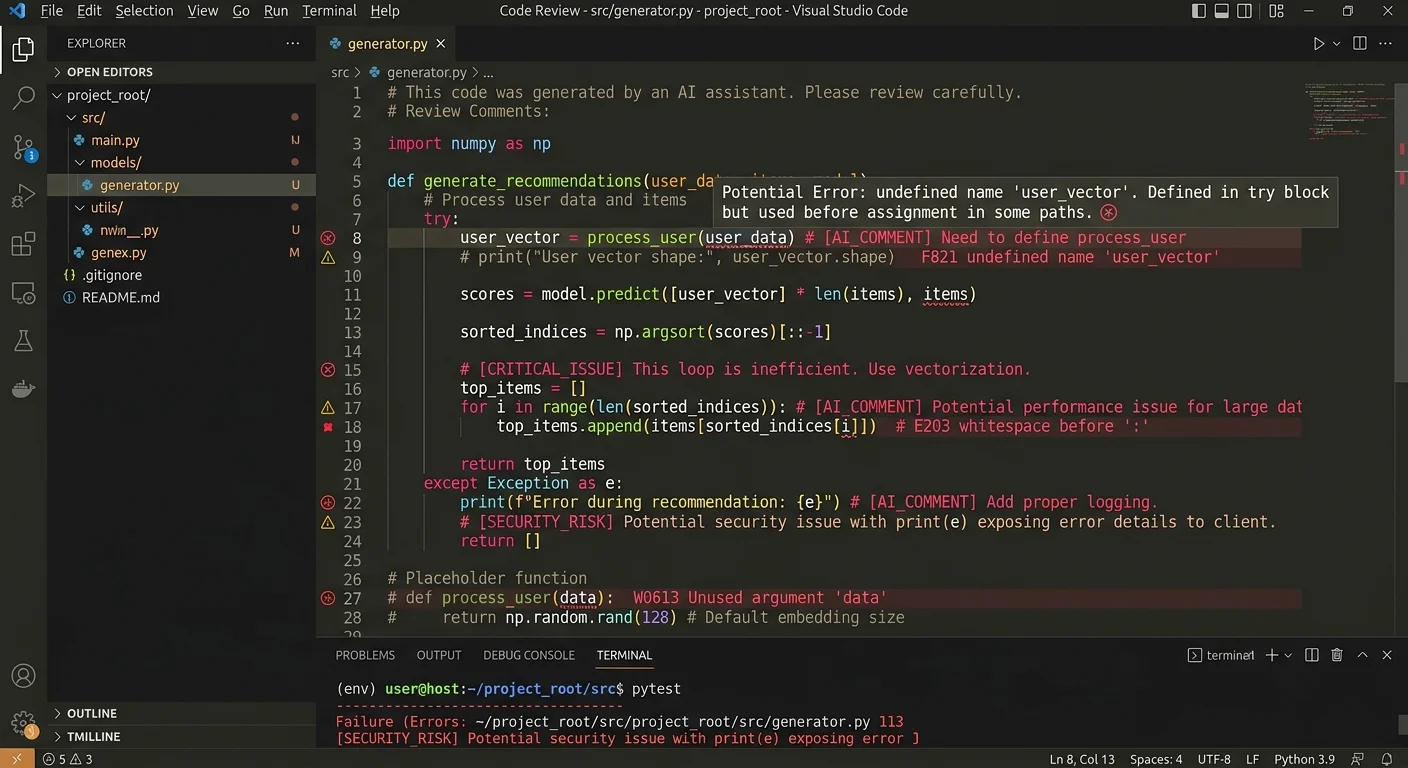Open new terminal launch profile dropdown
The height and width of the screenshot is (768, 1408).
[1288, 655]
